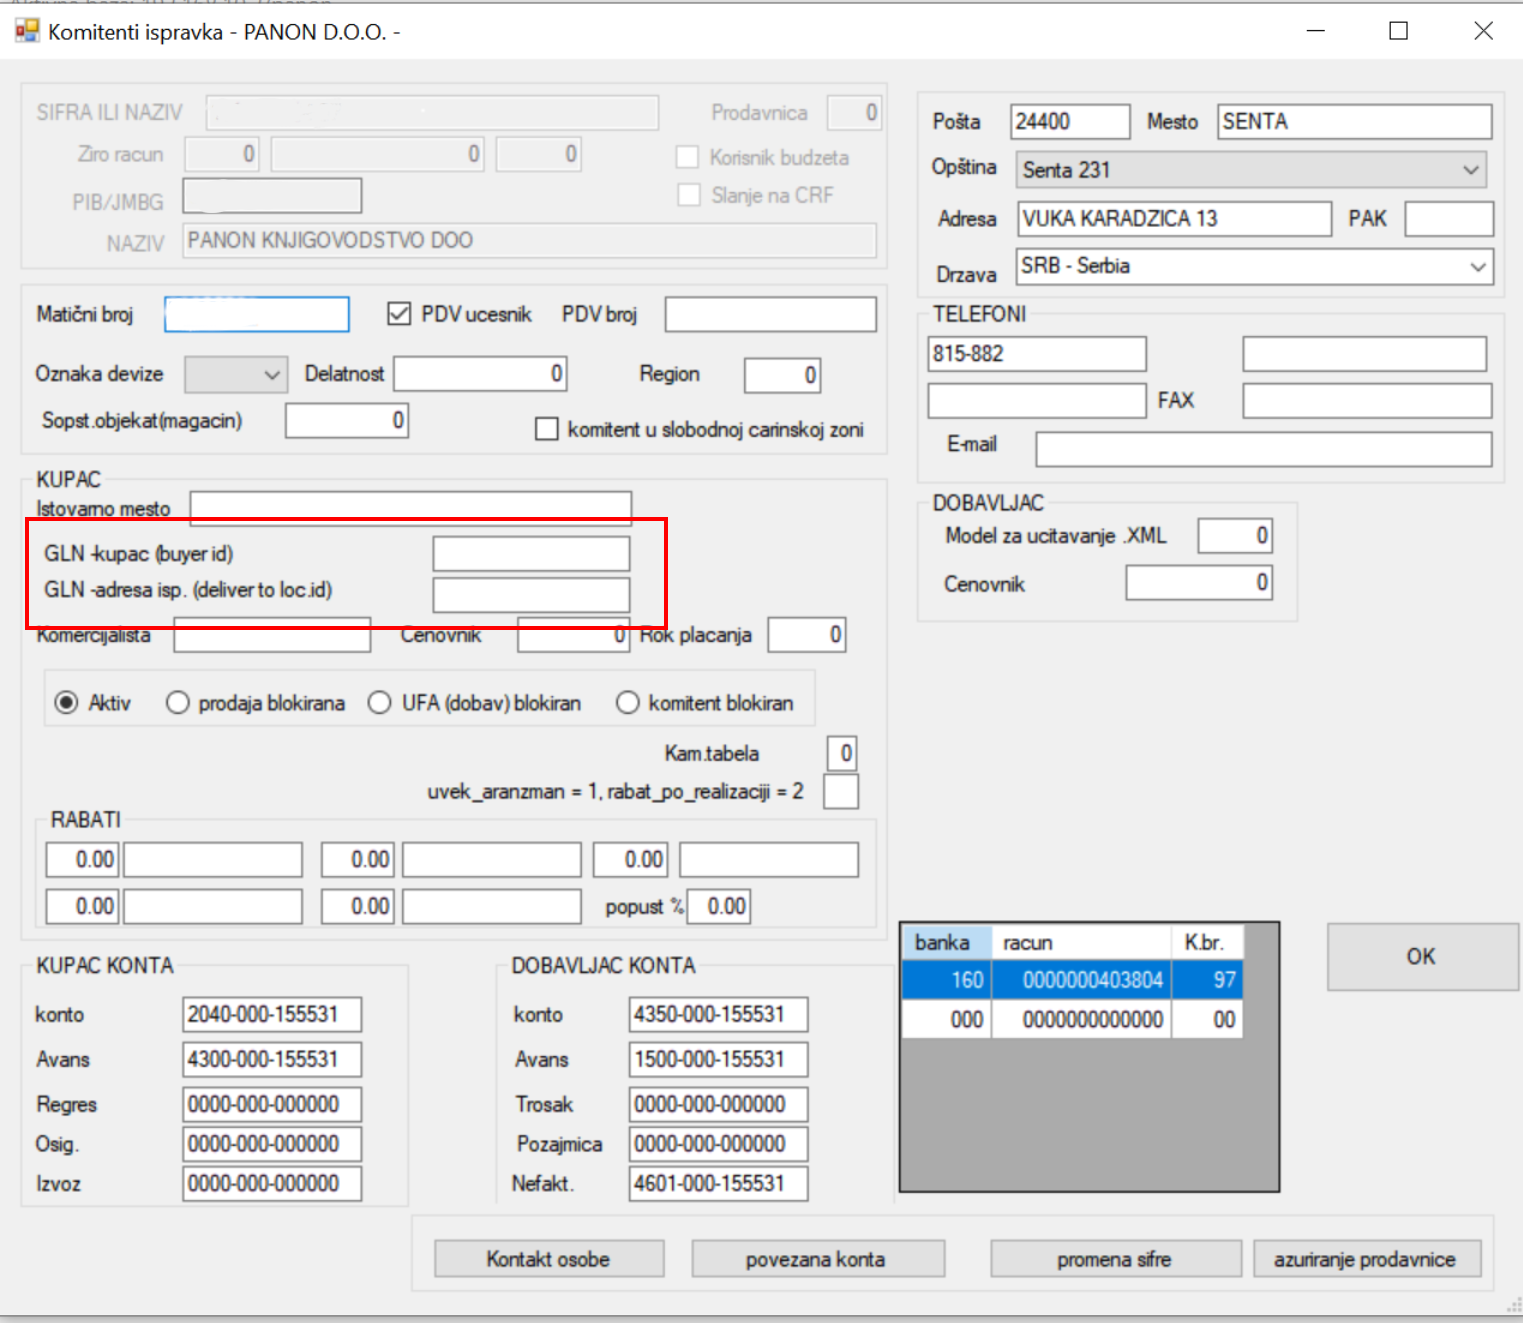Open the Opština dropdown showing Senta 231
The width and height of the screenshot is (1523, 1323).
pos(1470,170)
